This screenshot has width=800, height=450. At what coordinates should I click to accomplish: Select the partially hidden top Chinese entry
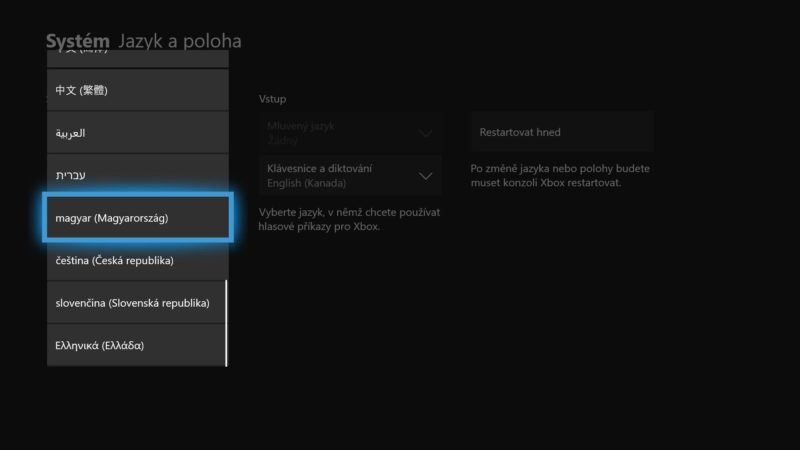tap(138, 58)
